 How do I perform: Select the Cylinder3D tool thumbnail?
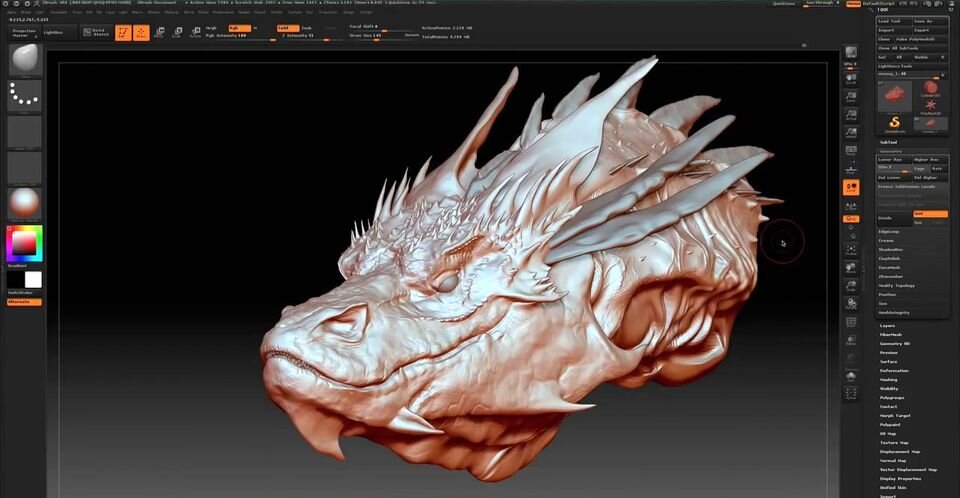coord(931,88)
